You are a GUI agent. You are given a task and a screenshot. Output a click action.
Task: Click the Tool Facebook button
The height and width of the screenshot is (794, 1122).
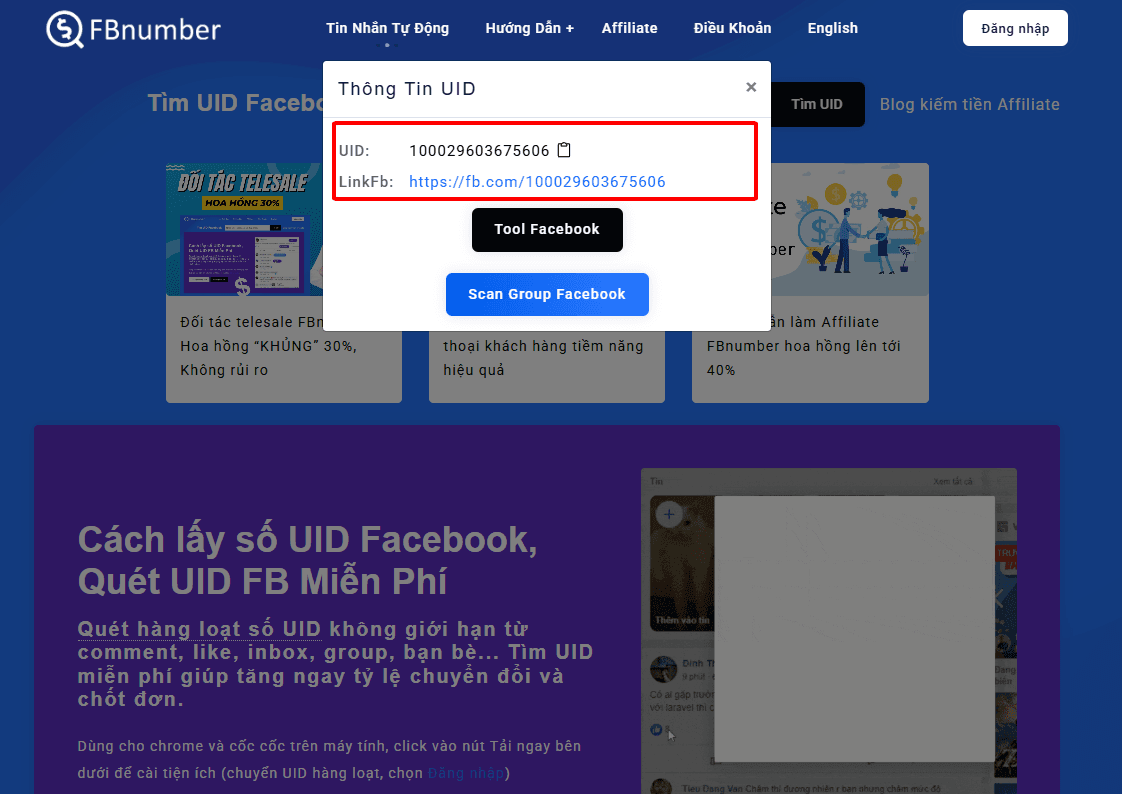547,230
